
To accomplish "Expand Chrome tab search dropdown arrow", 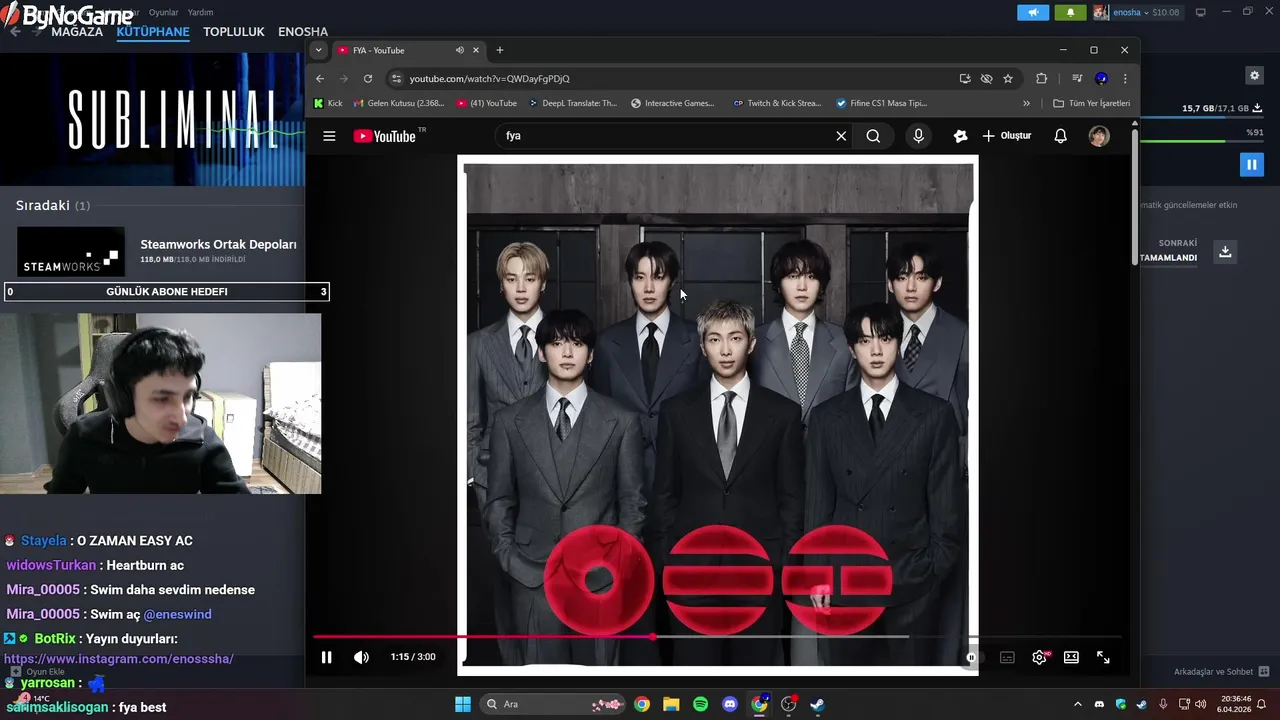I will pos(318,50).
